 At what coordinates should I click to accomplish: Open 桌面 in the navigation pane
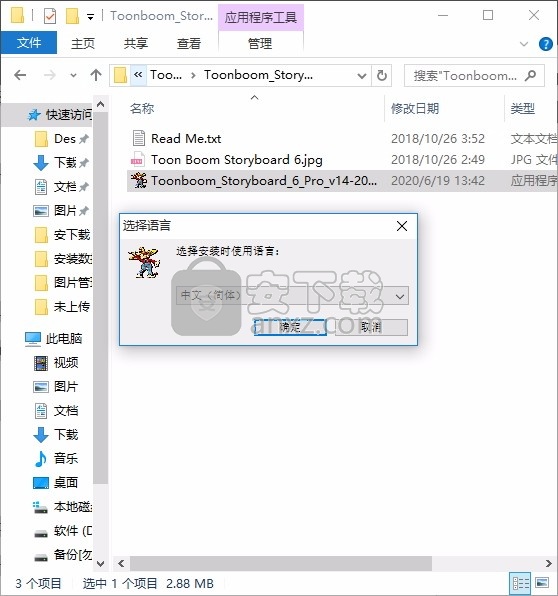click(56, 482)
